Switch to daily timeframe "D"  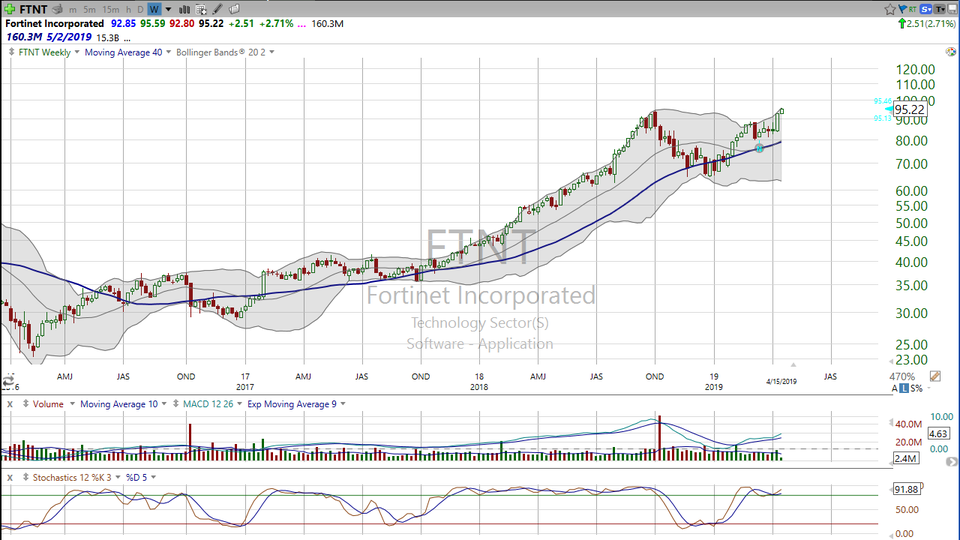click(140, 10)
